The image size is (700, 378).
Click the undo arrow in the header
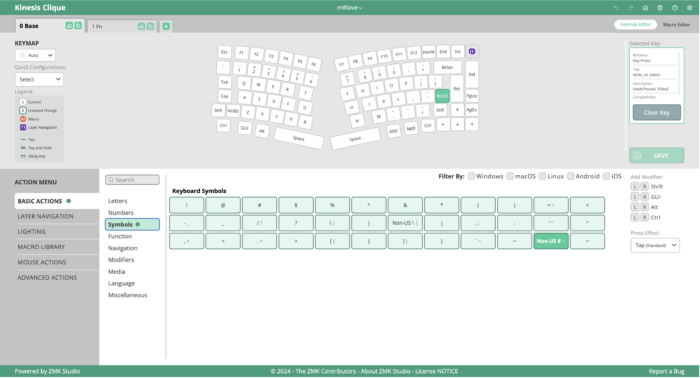point(616,8)
